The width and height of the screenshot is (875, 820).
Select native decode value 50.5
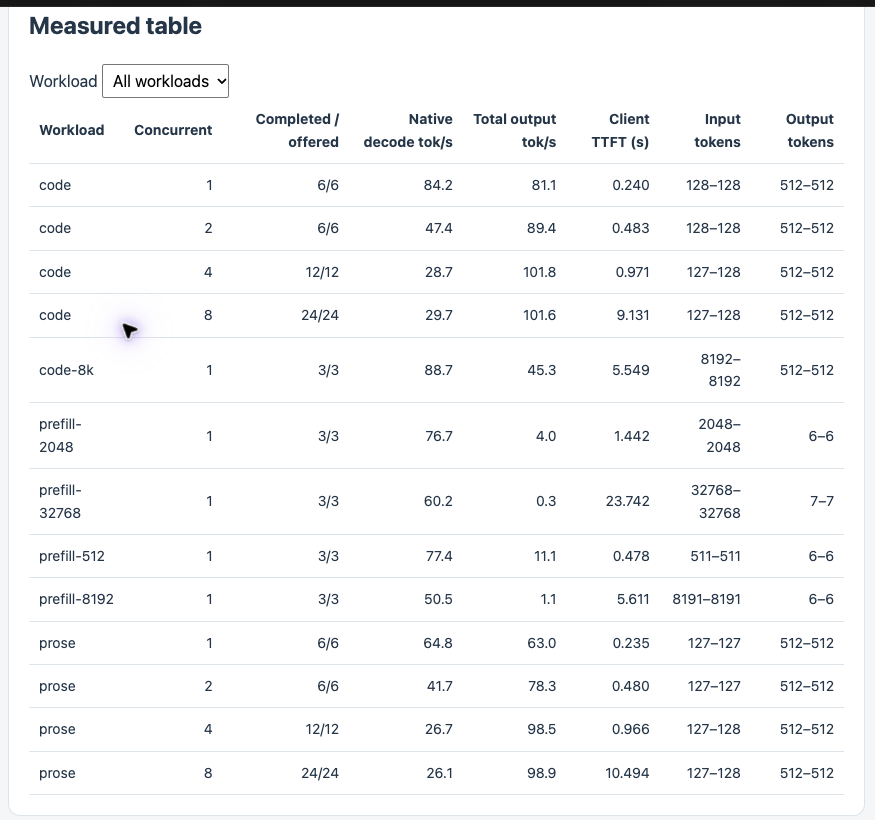[x=438, y=599]
